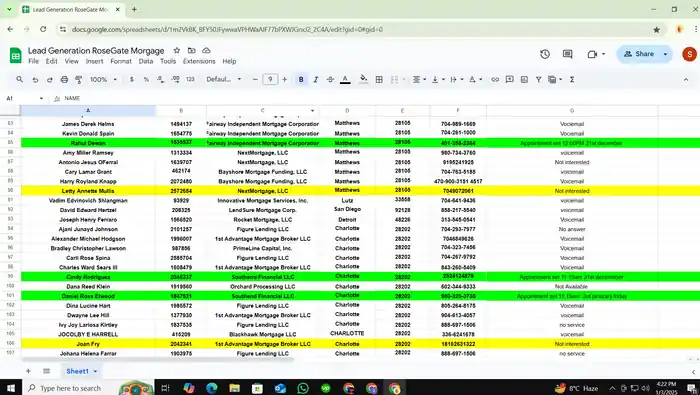Screen dimensions: 700x395
Task: Bookmark the page with star icon
Action: click(x=656, y=29)
